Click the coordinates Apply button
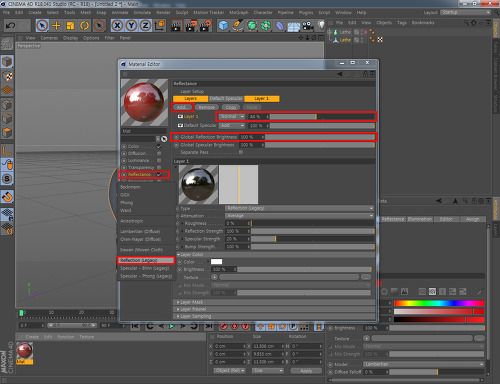This screenshot has height=384, width=500. [x=306, y=371]
